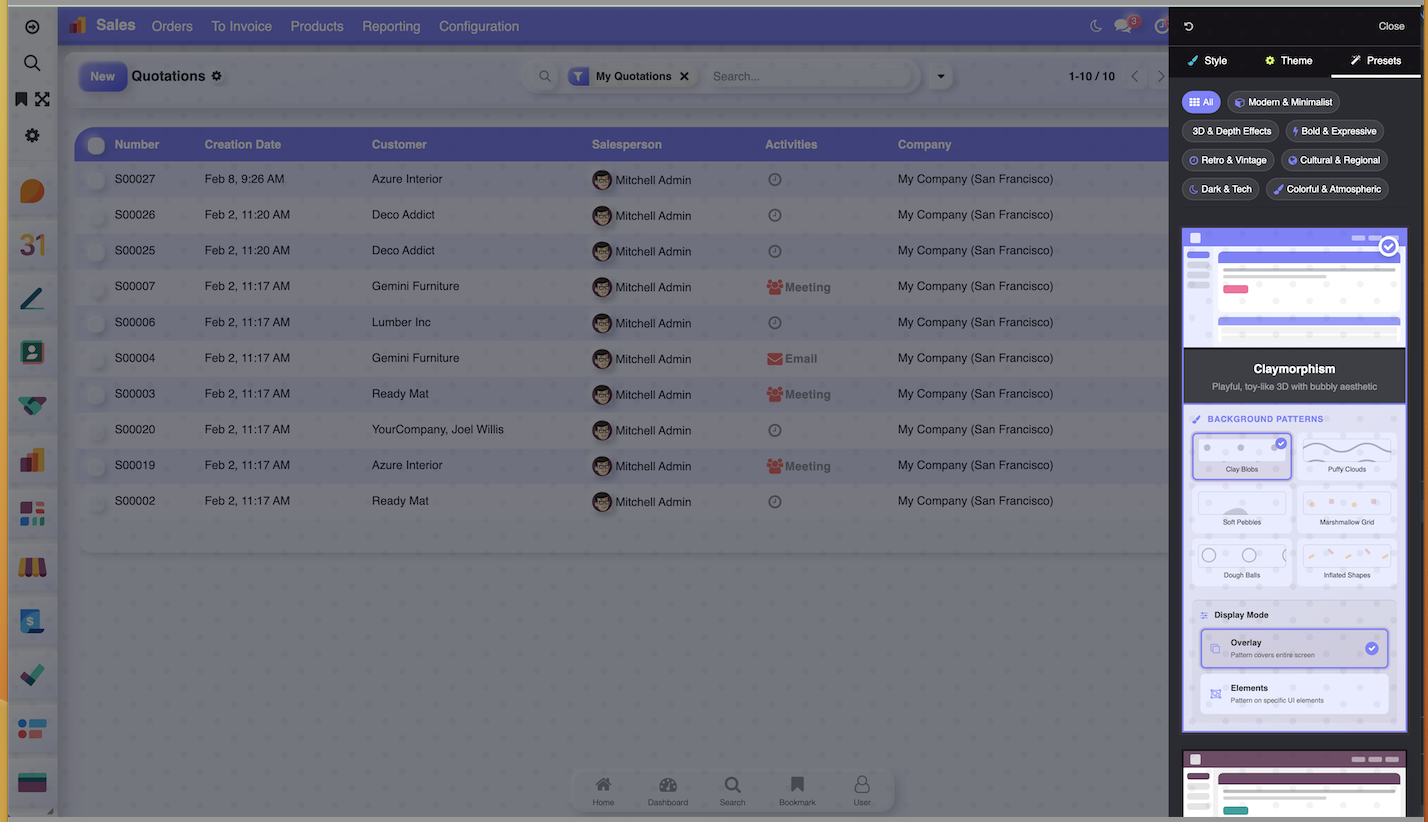Viewport: 1428px width, 822px height.
Task: Open the Quotations gear settings icon
Action: point(217,76)
